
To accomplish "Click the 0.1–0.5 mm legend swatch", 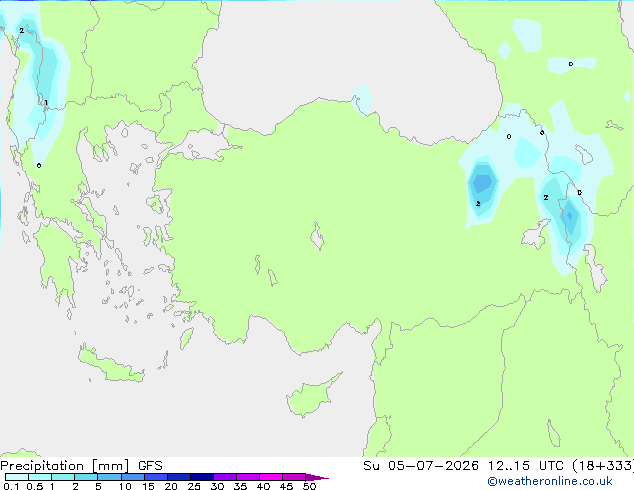I will [17, 477].
